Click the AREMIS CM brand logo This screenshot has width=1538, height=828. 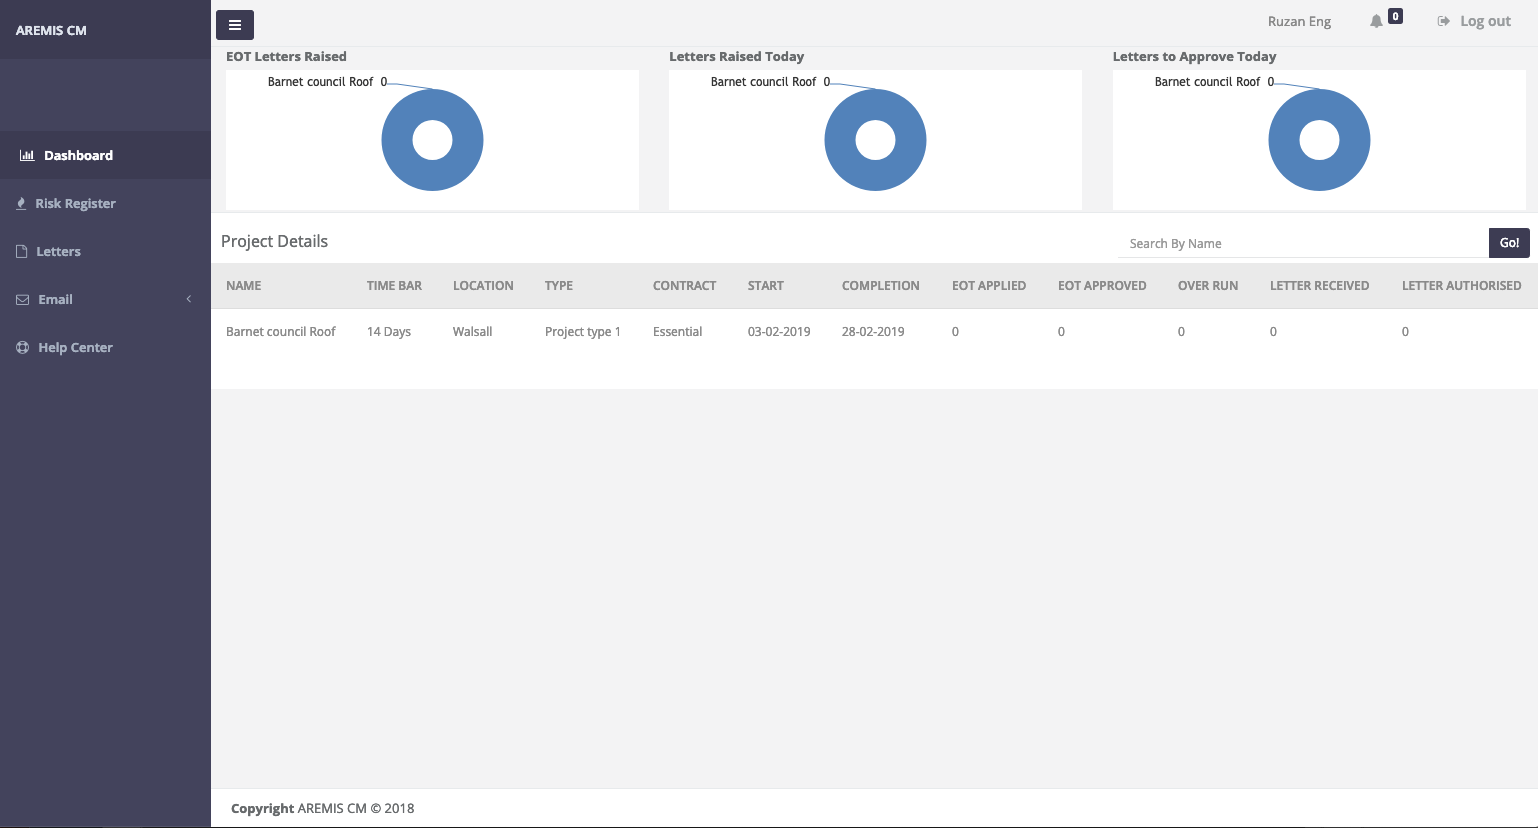coord(51,30)
